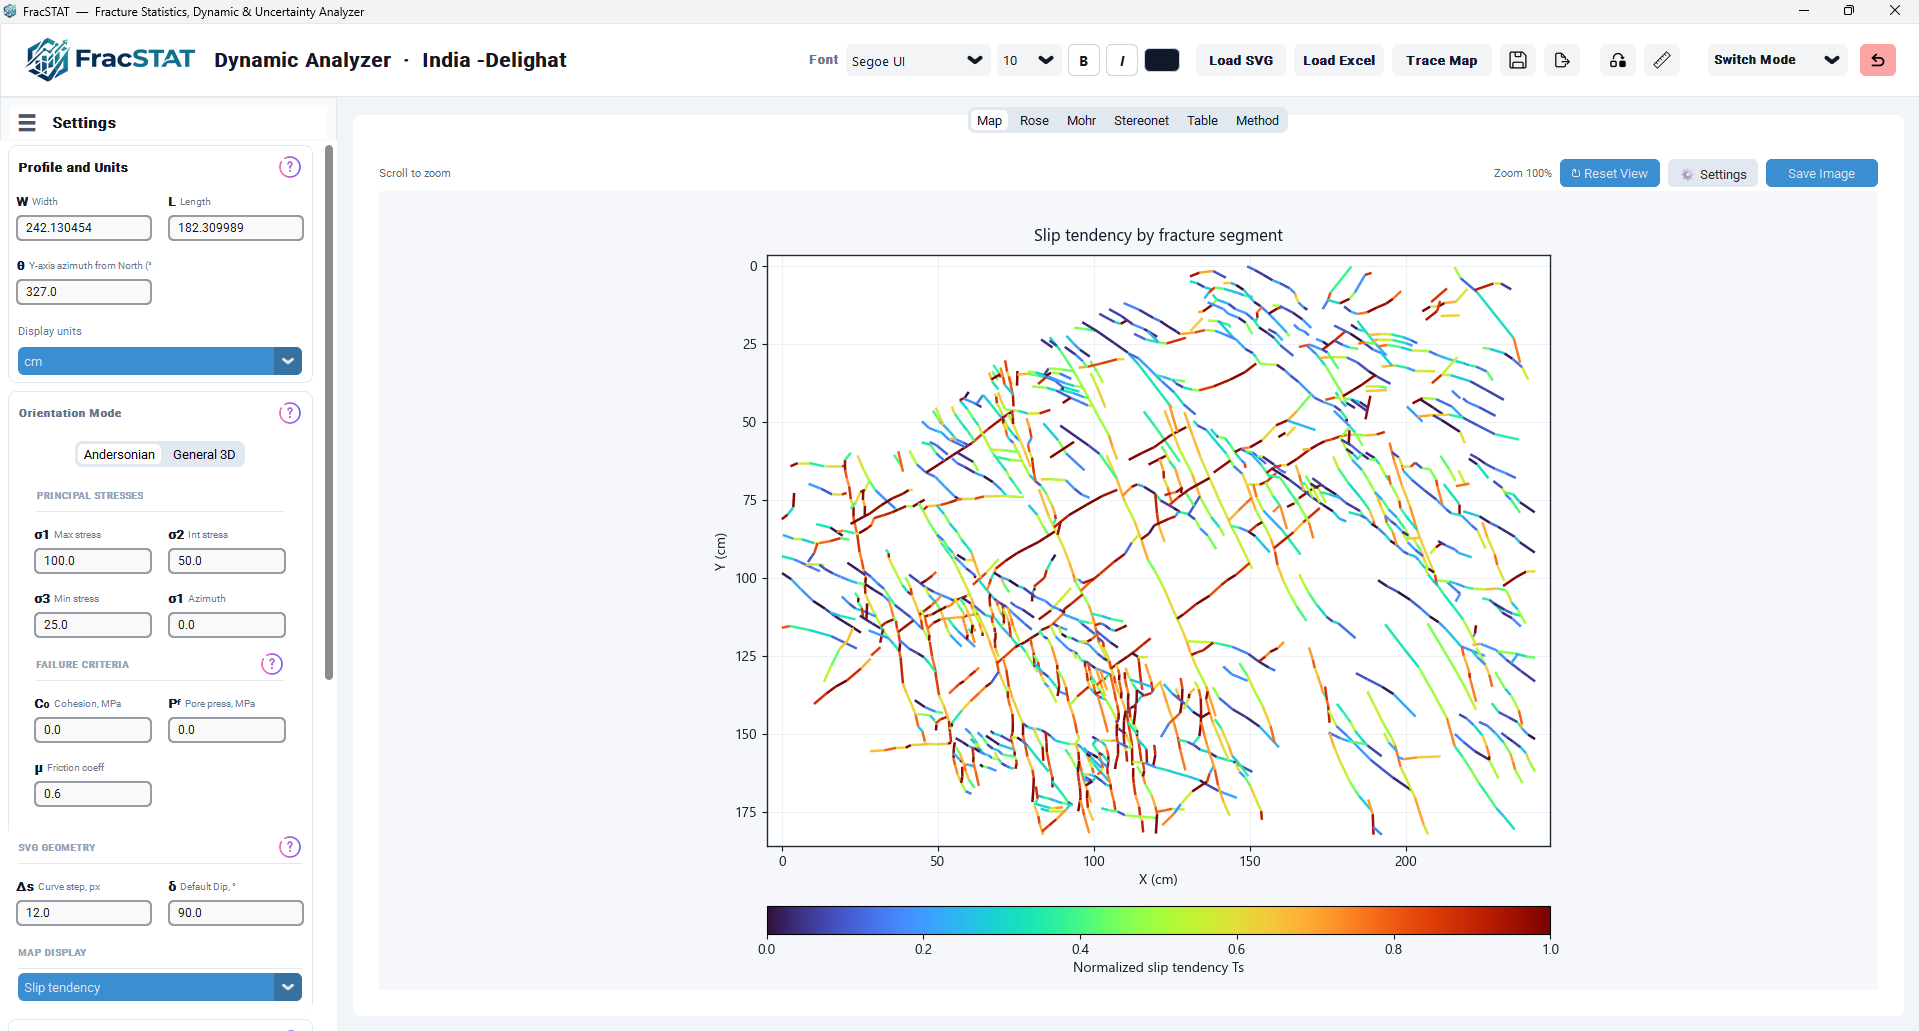
Task: Switch to the Rose tab
Action: pyautogui.click(x=1034, y=121)
